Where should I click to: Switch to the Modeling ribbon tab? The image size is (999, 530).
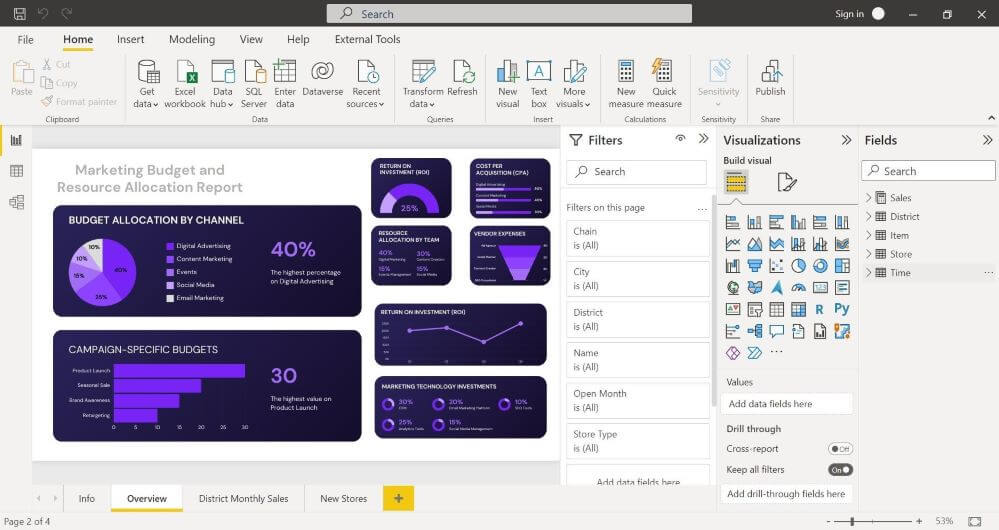[x=192, y=39]
